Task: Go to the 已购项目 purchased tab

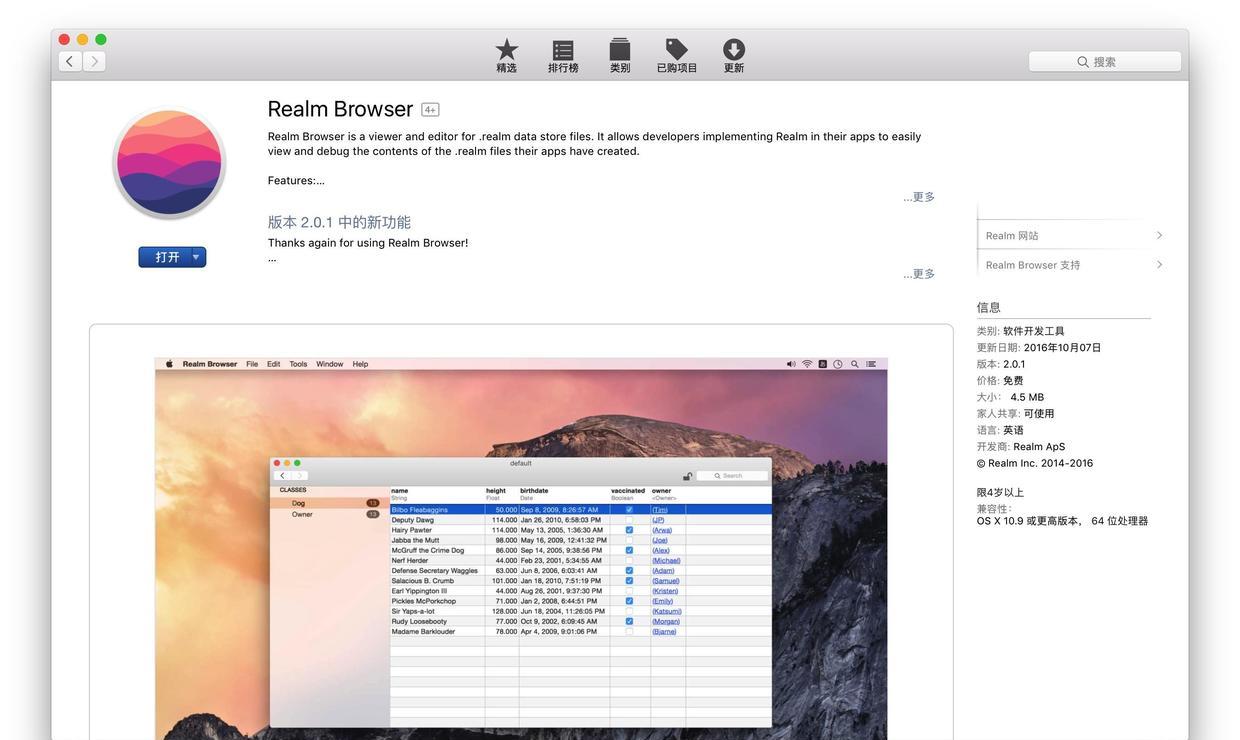Action: pos(677,56)
